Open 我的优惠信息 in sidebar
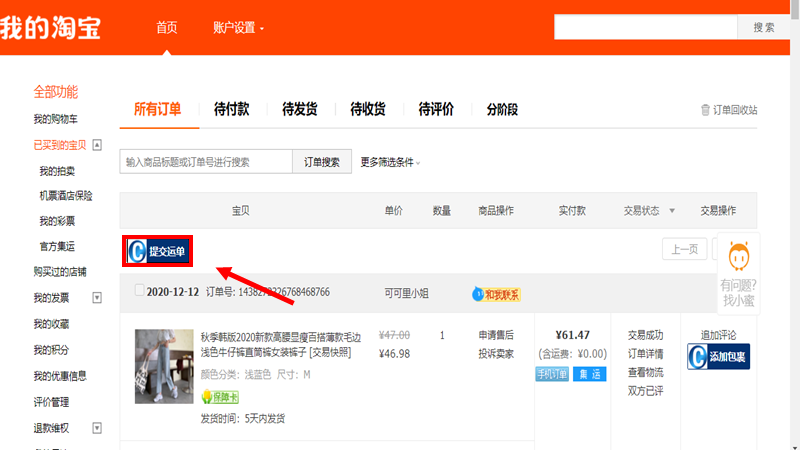The width and height of the screenshot is (800, 450). click(x=60, y=376)
